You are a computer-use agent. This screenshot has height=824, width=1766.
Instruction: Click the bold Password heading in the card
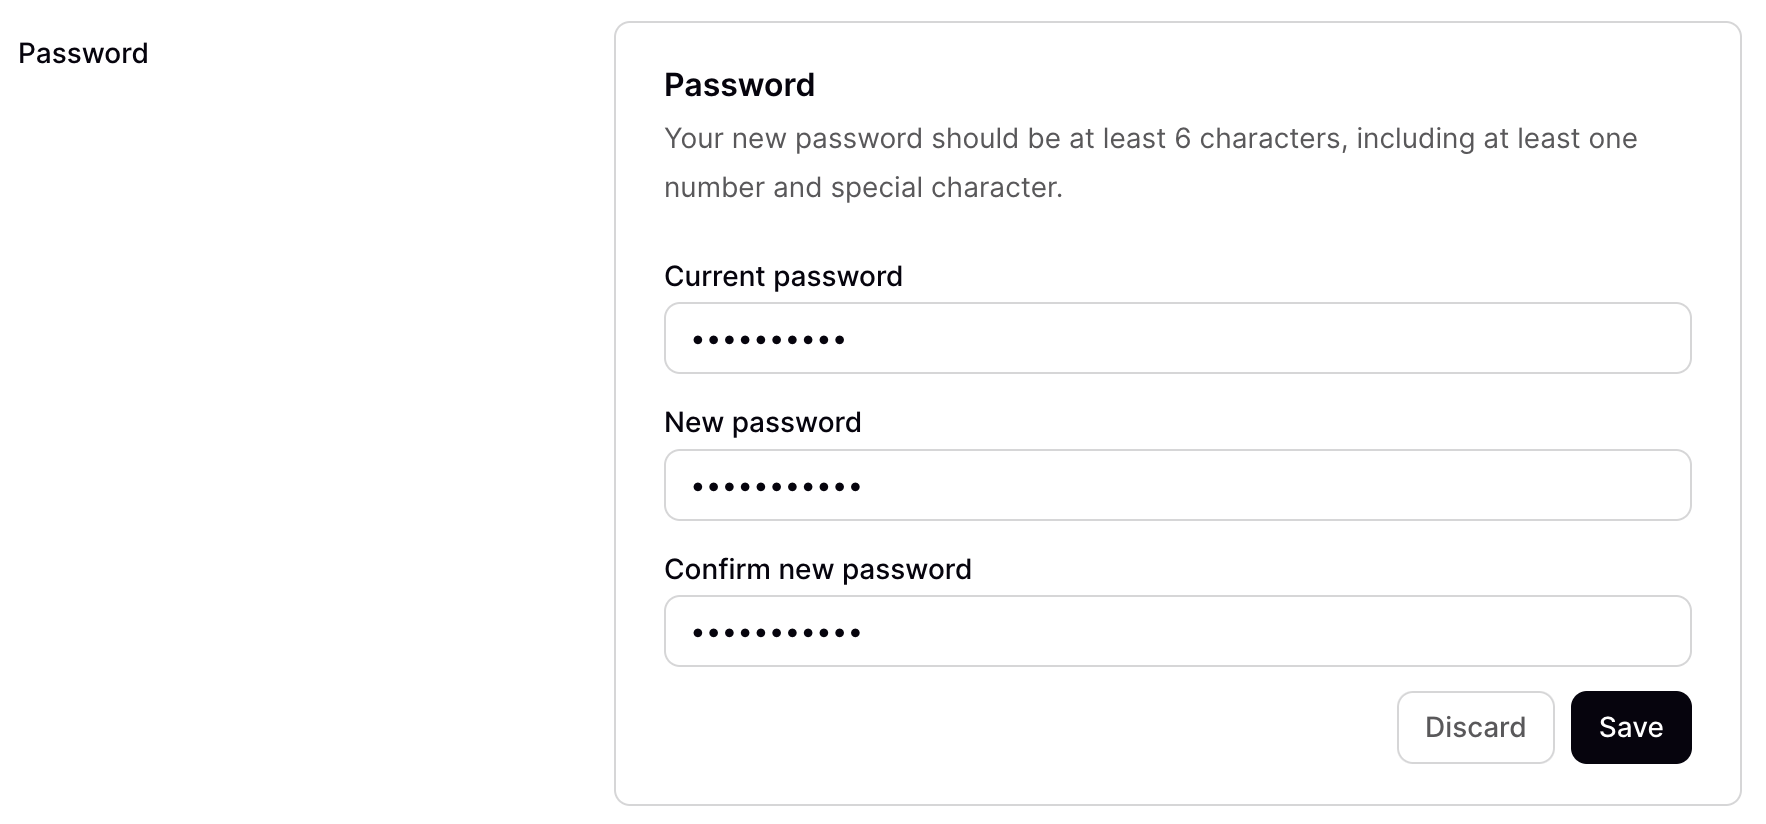(x=739, y=85)
